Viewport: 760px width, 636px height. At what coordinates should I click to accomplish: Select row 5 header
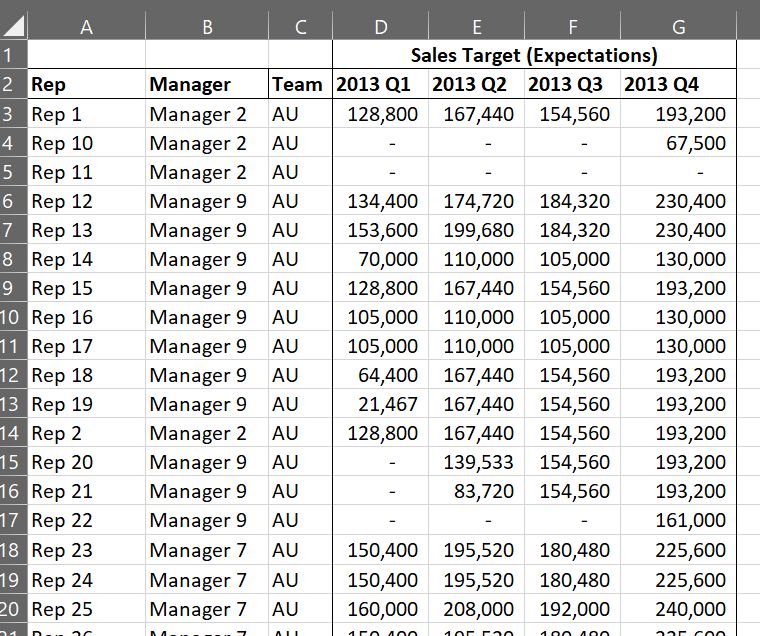pos(14,172)
